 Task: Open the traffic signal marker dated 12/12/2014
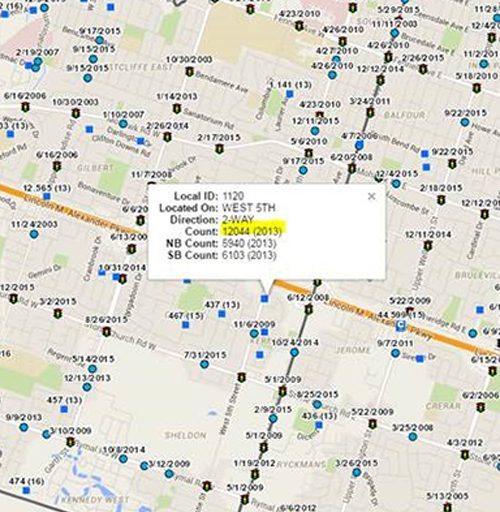tap(380, 80)
